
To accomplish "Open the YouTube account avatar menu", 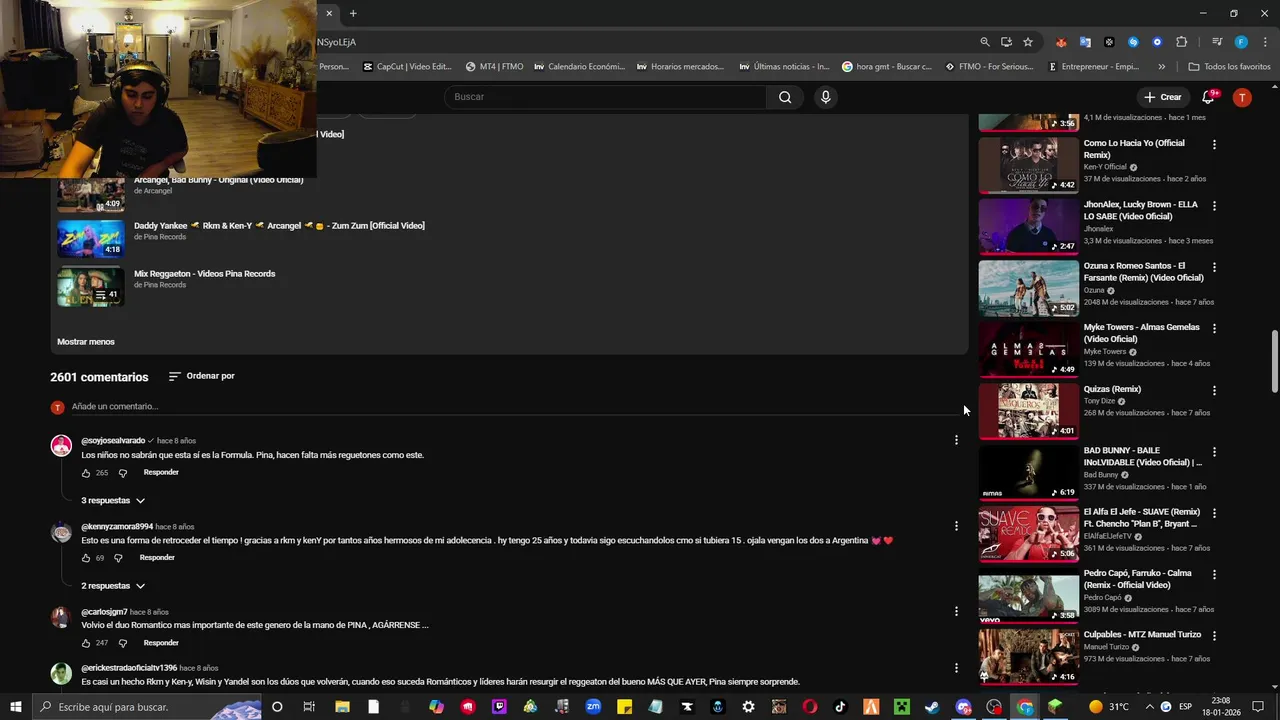I will (1242, 97).
